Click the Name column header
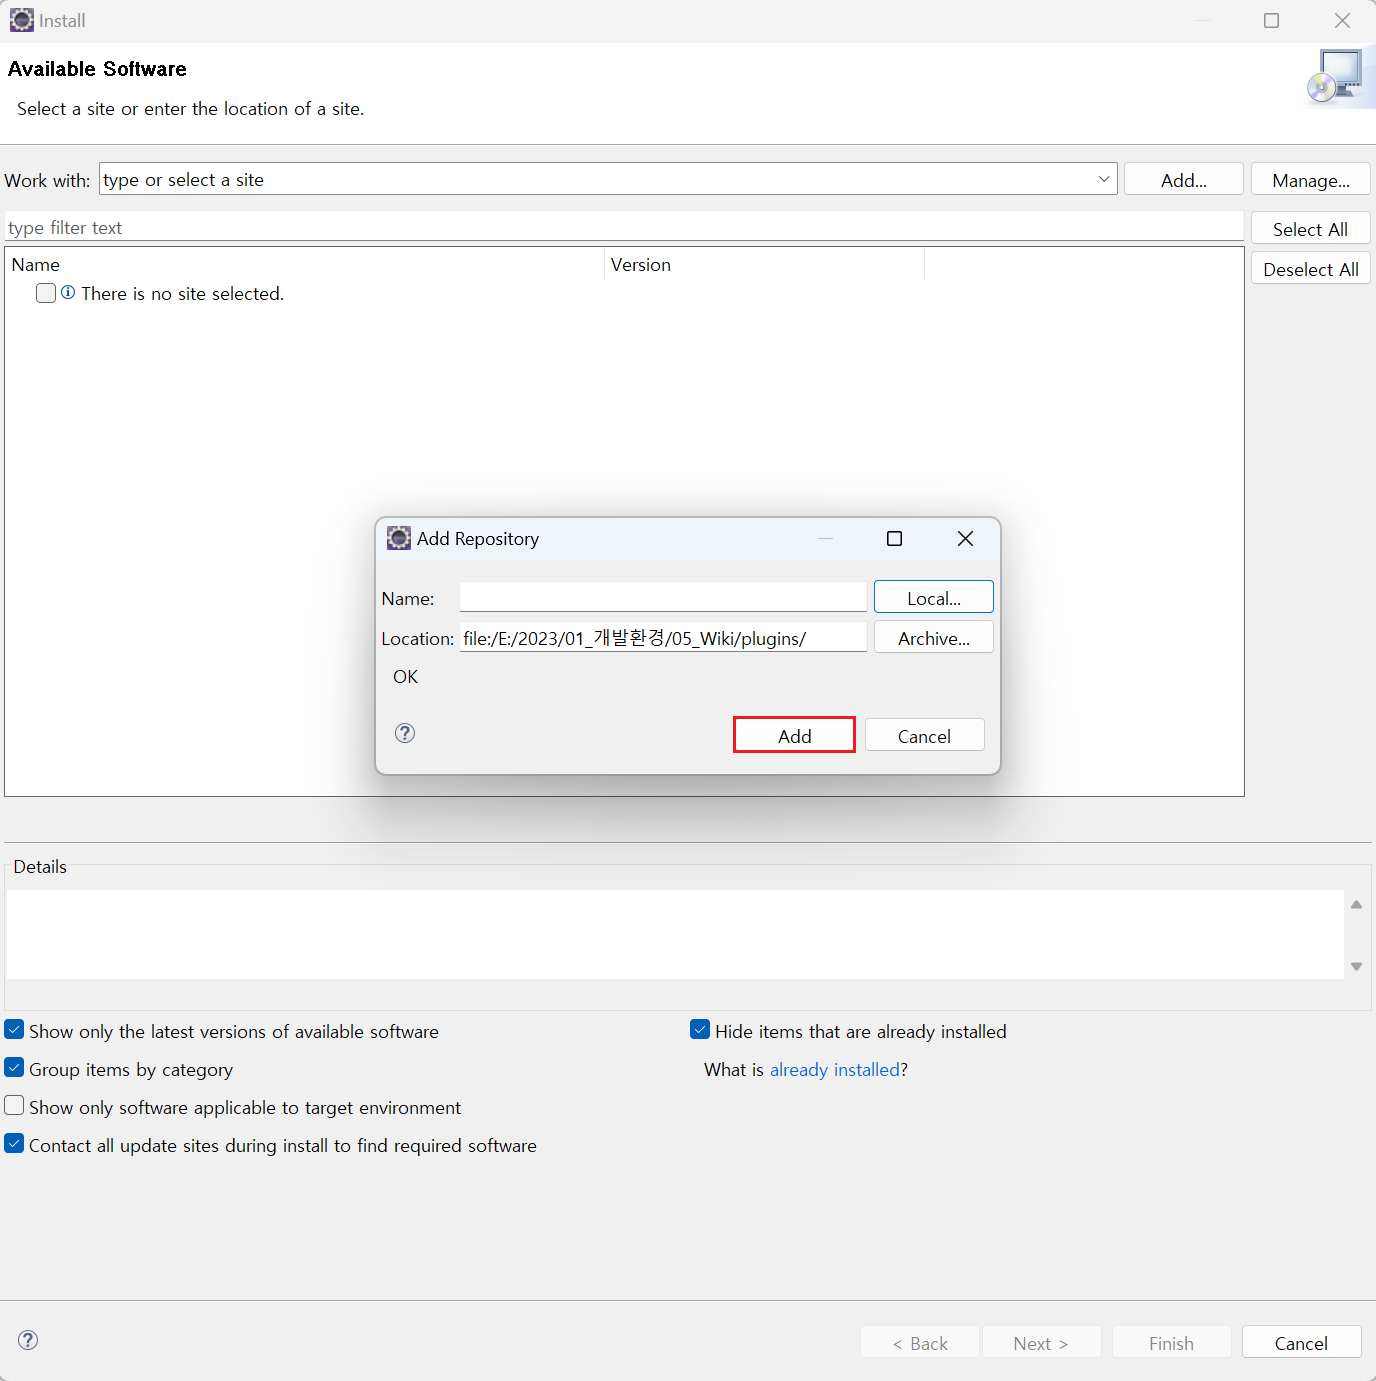1376x1381 pixels. [x=36, y=265]
